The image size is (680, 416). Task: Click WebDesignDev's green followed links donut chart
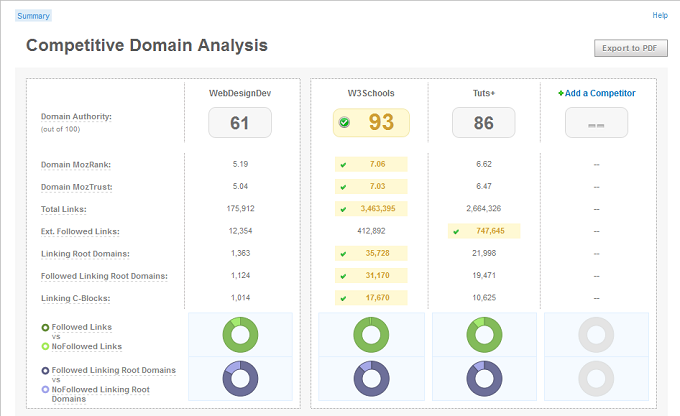(x=240, y=334)
